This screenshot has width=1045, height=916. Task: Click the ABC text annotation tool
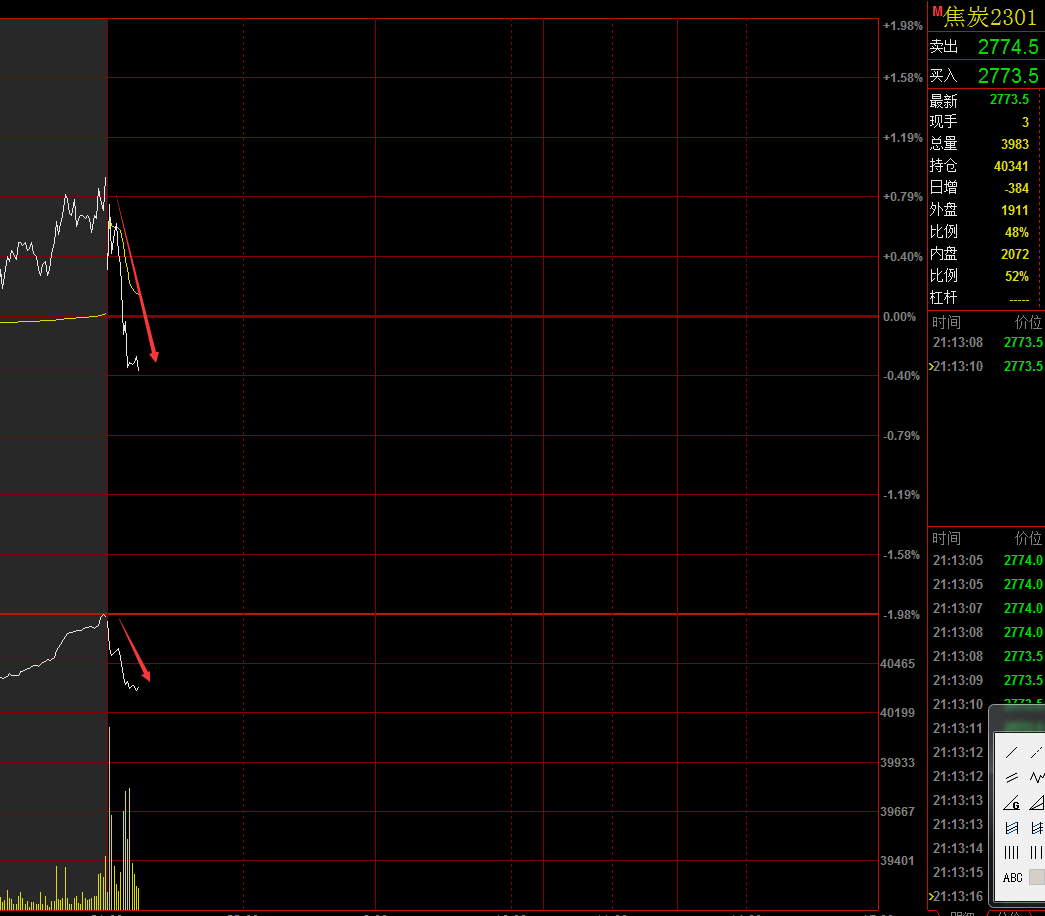click(x=1012, y=878)
